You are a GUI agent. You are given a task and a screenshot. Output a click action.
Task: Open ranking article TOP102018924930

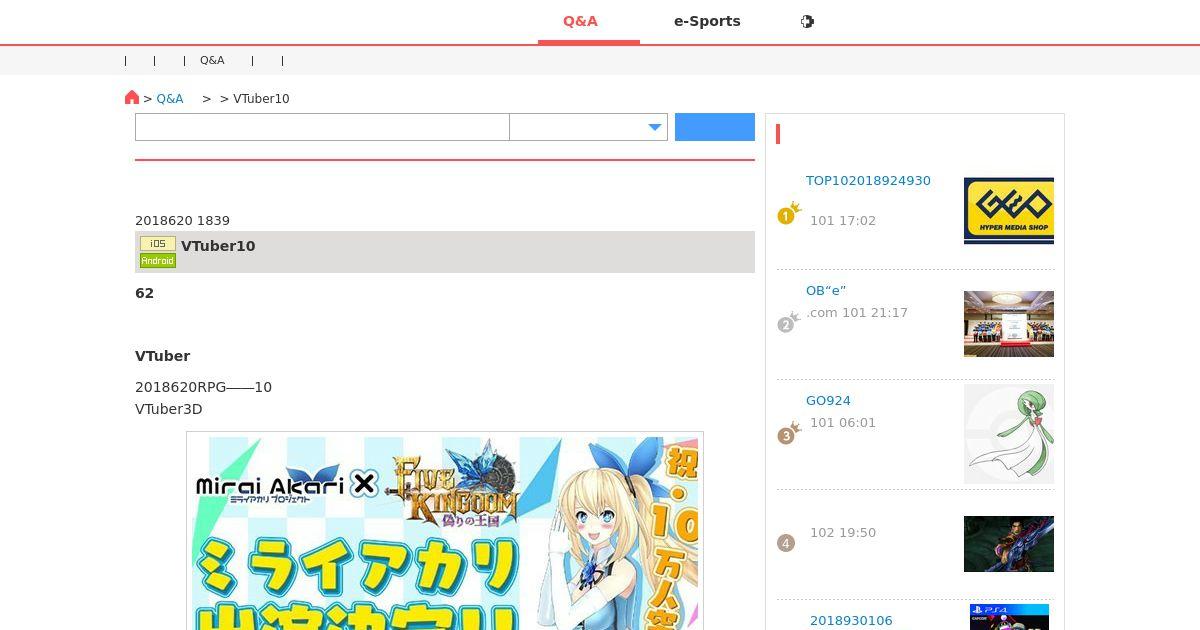point(868,181)
